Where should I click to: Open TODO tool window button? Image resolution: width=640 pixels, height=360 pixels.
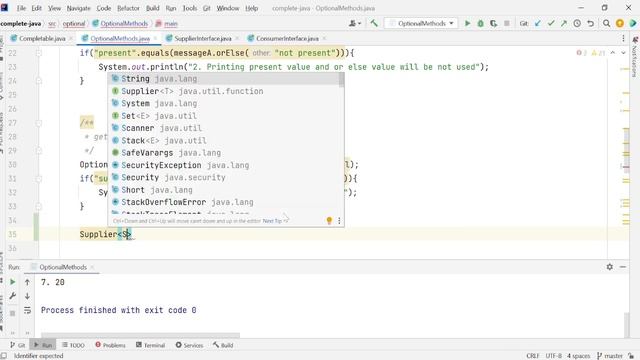pyautogui.click(x=73, y=345)
